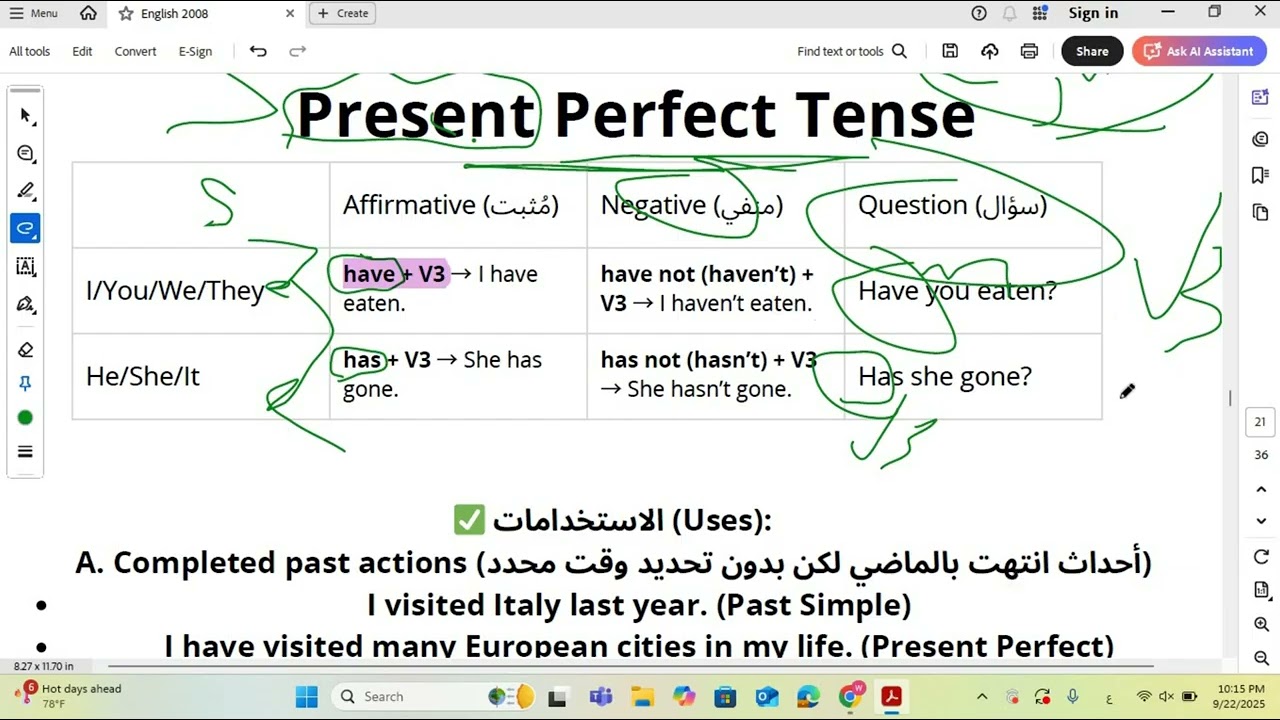Viewport: 1280px width, 720px height.
Task: Open Microsoft Store from taskbar
Action: 725,697
